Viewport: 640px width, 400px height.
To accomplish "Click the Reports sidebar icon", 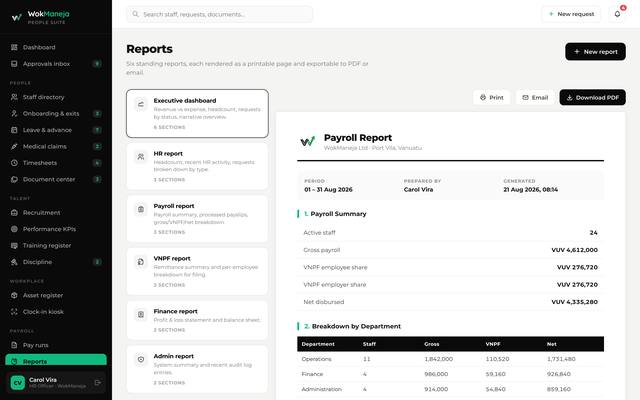I will (14, 361).
